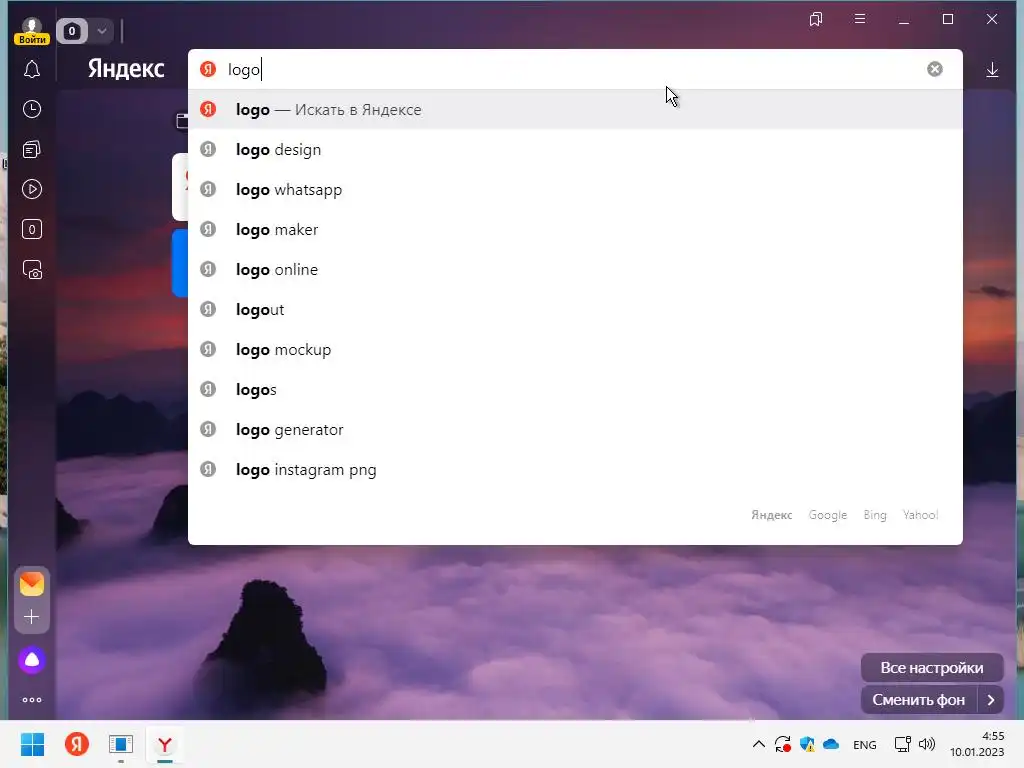
Task: Clear the address bar text
Action: tap(935, 69)
